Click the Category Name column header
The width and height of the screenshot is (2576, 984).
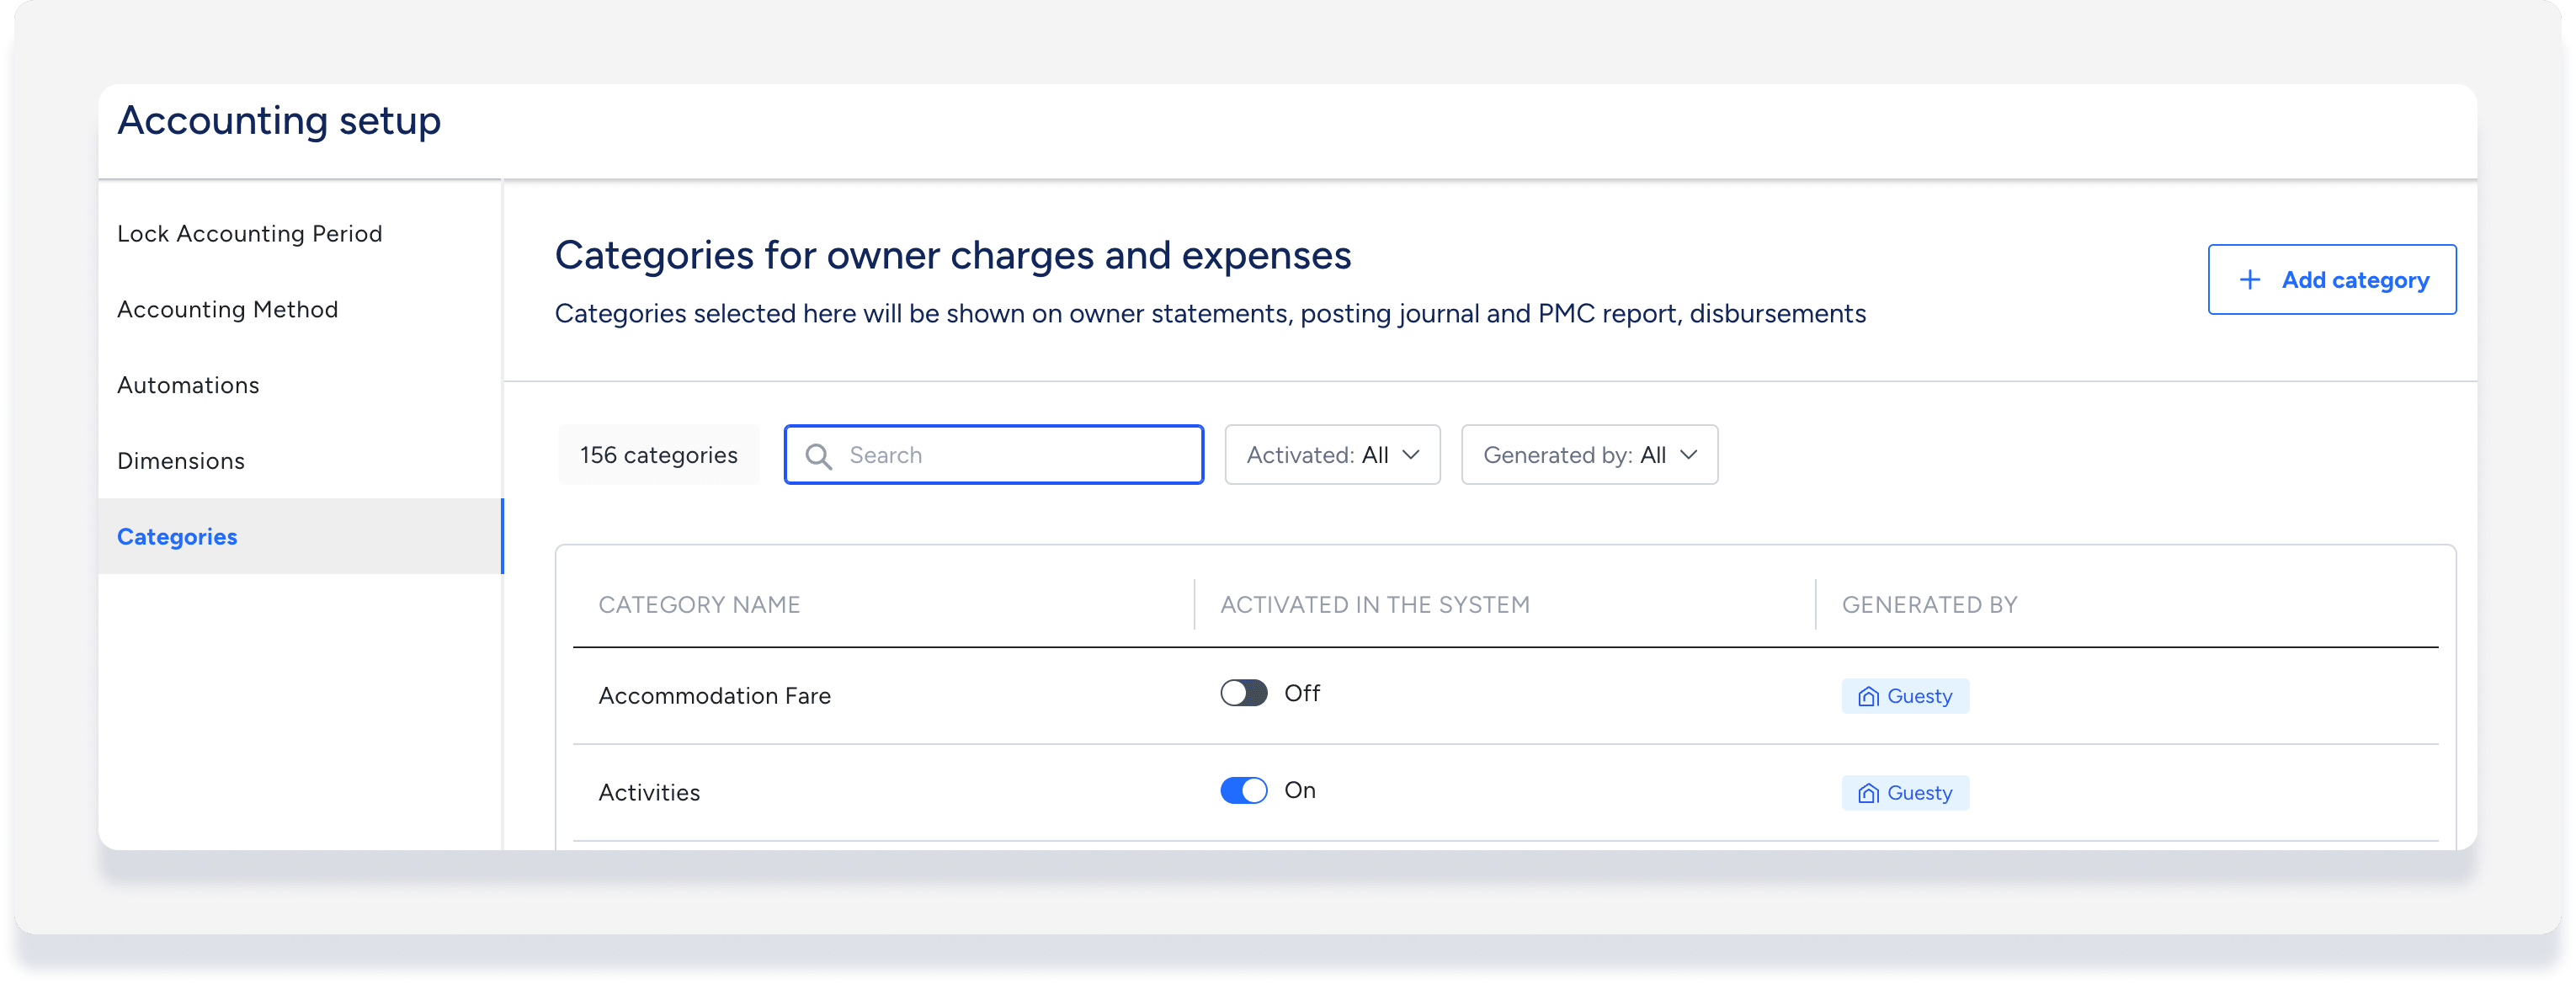click(699, 605)
